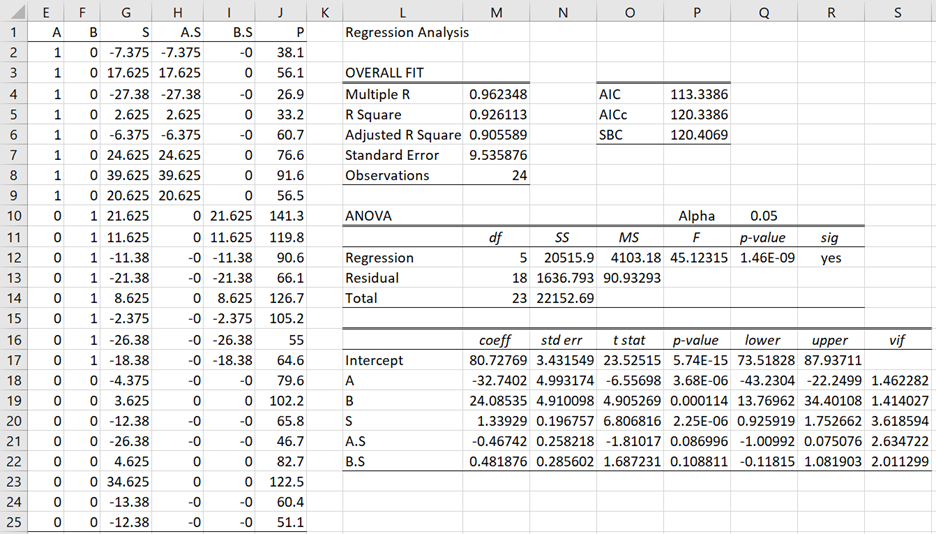Click the 'vif' column label

pyautogui.click(x=897, y=340)
